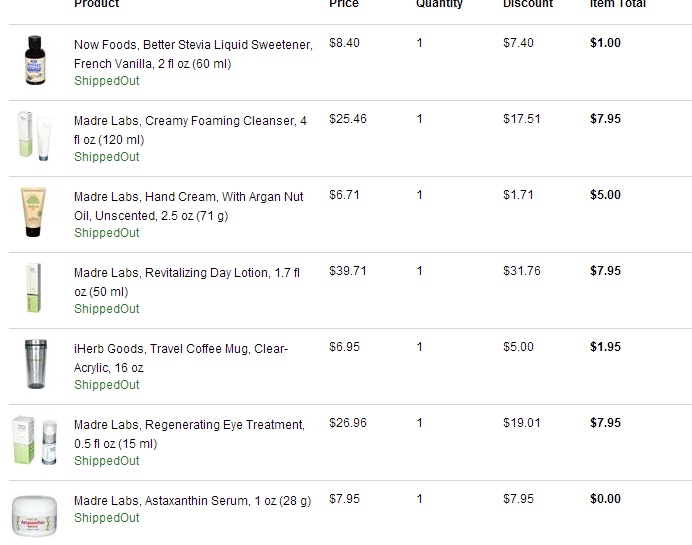Open the Revitalizing Day Lotion product link
Image resolution: width=692 pixels, height=545 pixels.
click(186, 282)
